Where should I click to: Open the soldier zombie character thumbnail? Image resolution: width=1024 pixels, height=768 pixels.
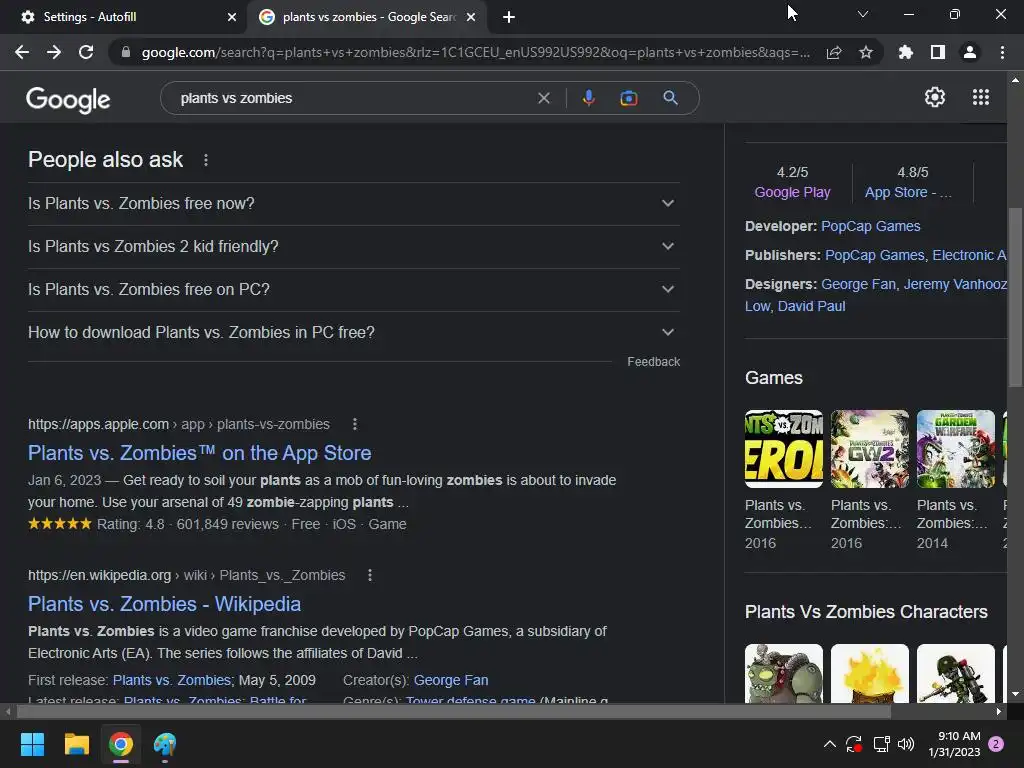[x=955, y=674]
